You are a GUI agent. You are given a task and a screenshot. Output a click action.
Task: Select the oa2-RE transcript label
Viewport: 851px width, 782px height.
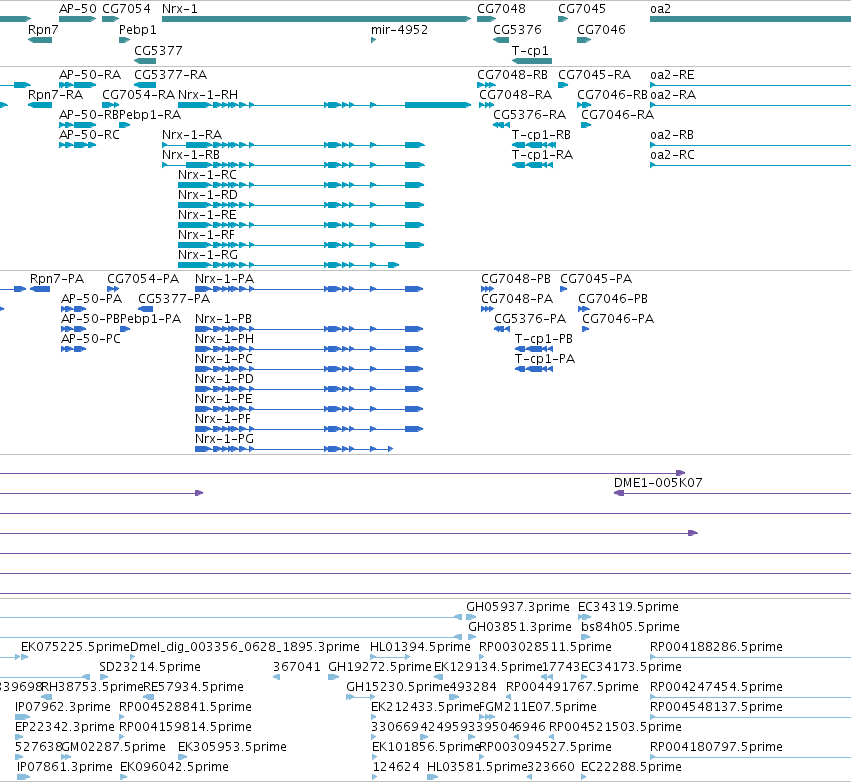pos(672,75)
